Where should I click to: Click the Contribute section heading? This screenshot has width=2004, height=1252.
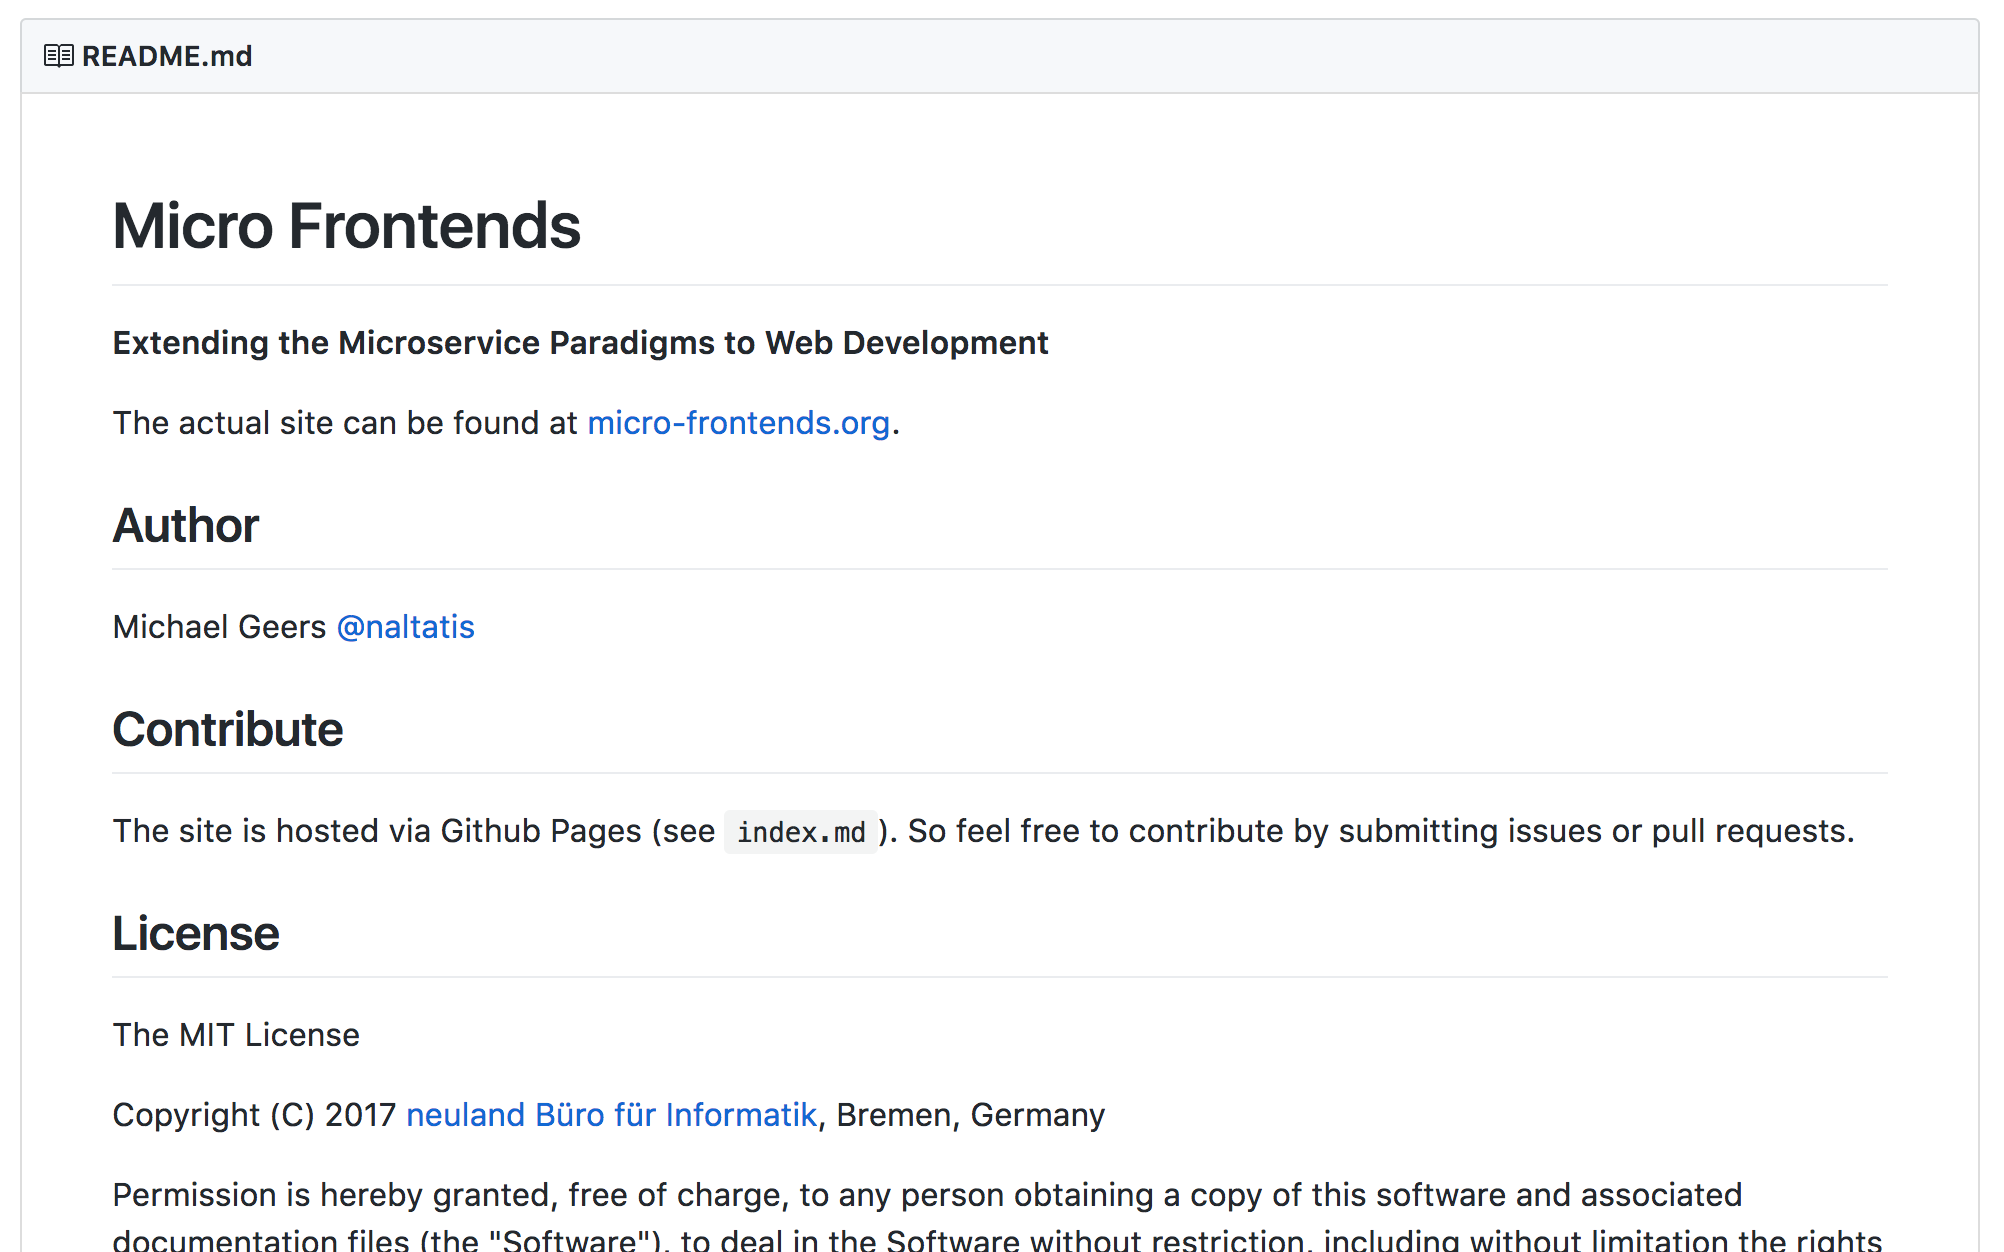point(228,730)
